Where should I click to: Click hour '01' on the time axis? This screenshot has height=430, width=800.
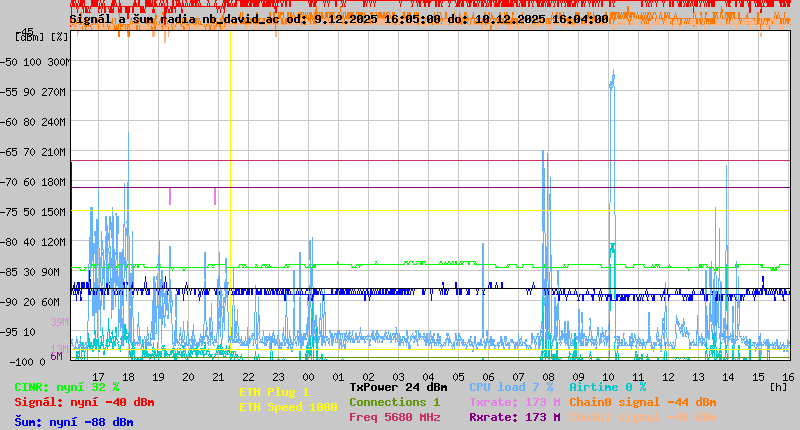click(x=338, y=377)
